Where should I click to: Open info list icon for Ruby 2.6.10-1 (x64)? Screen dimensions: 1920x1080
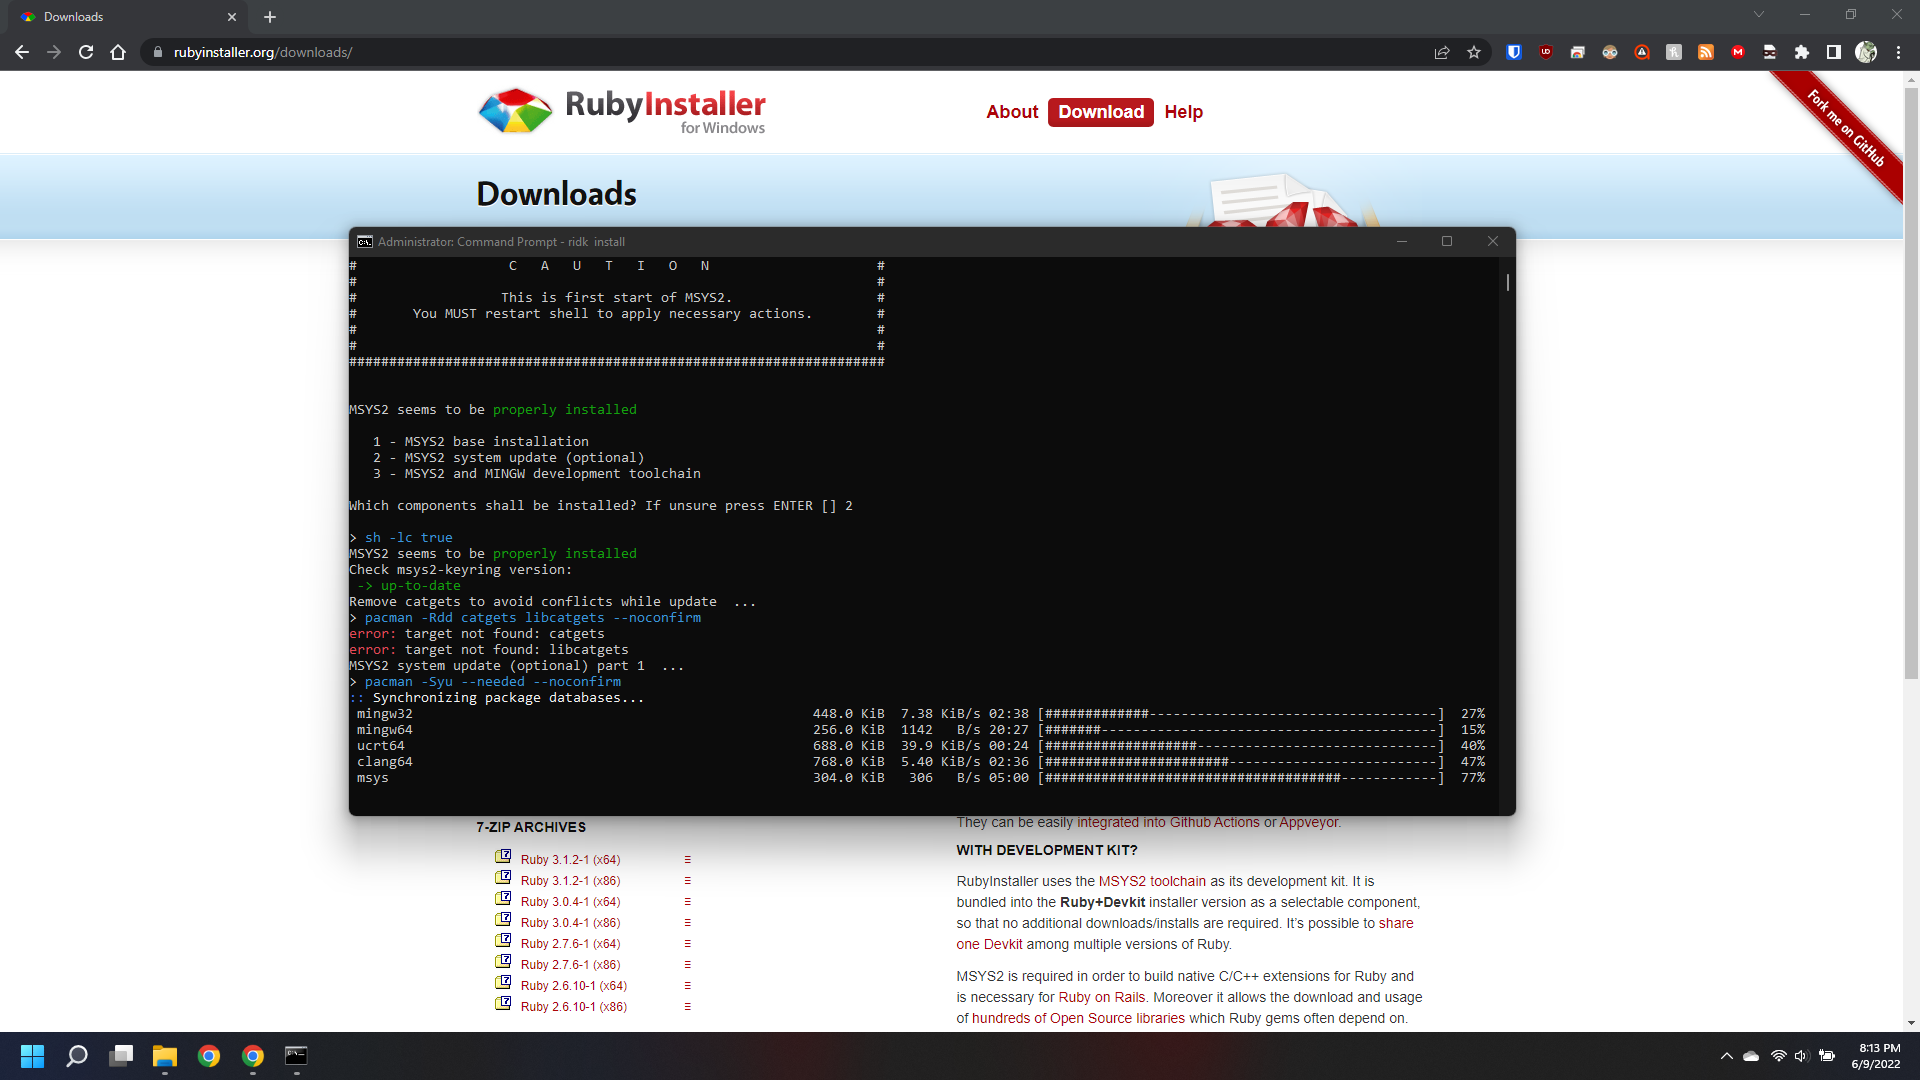[687, 986]
